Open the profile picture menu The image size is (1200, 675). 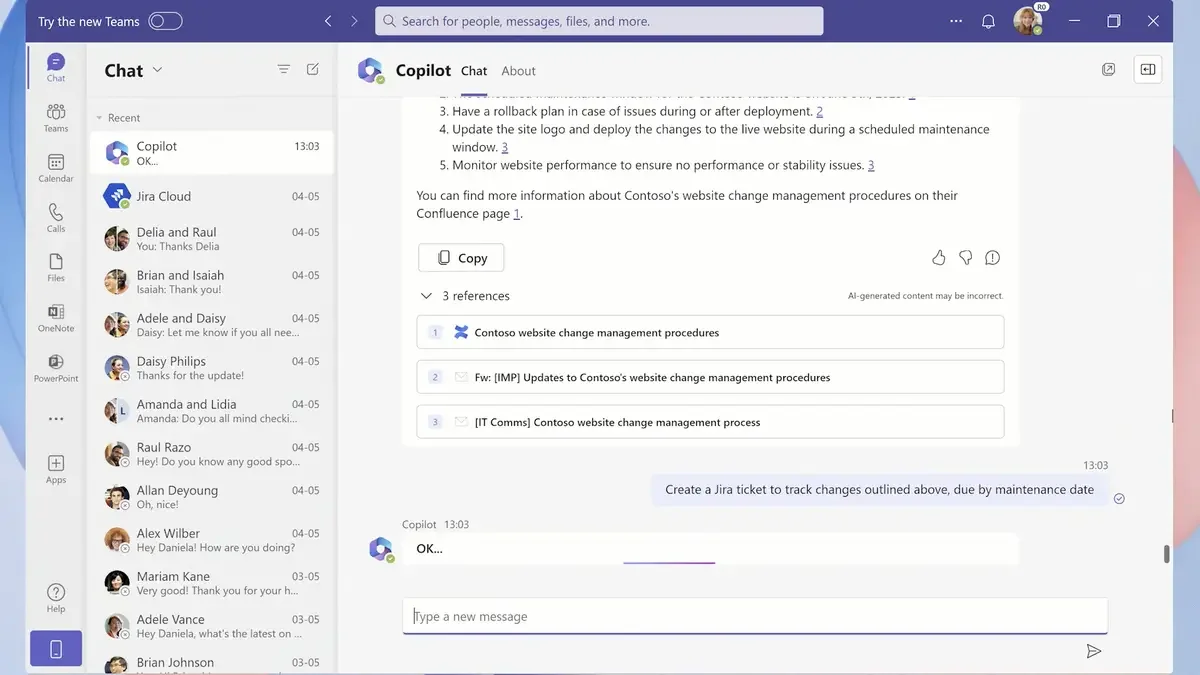pyautogui.click(x=1028, y=20)
